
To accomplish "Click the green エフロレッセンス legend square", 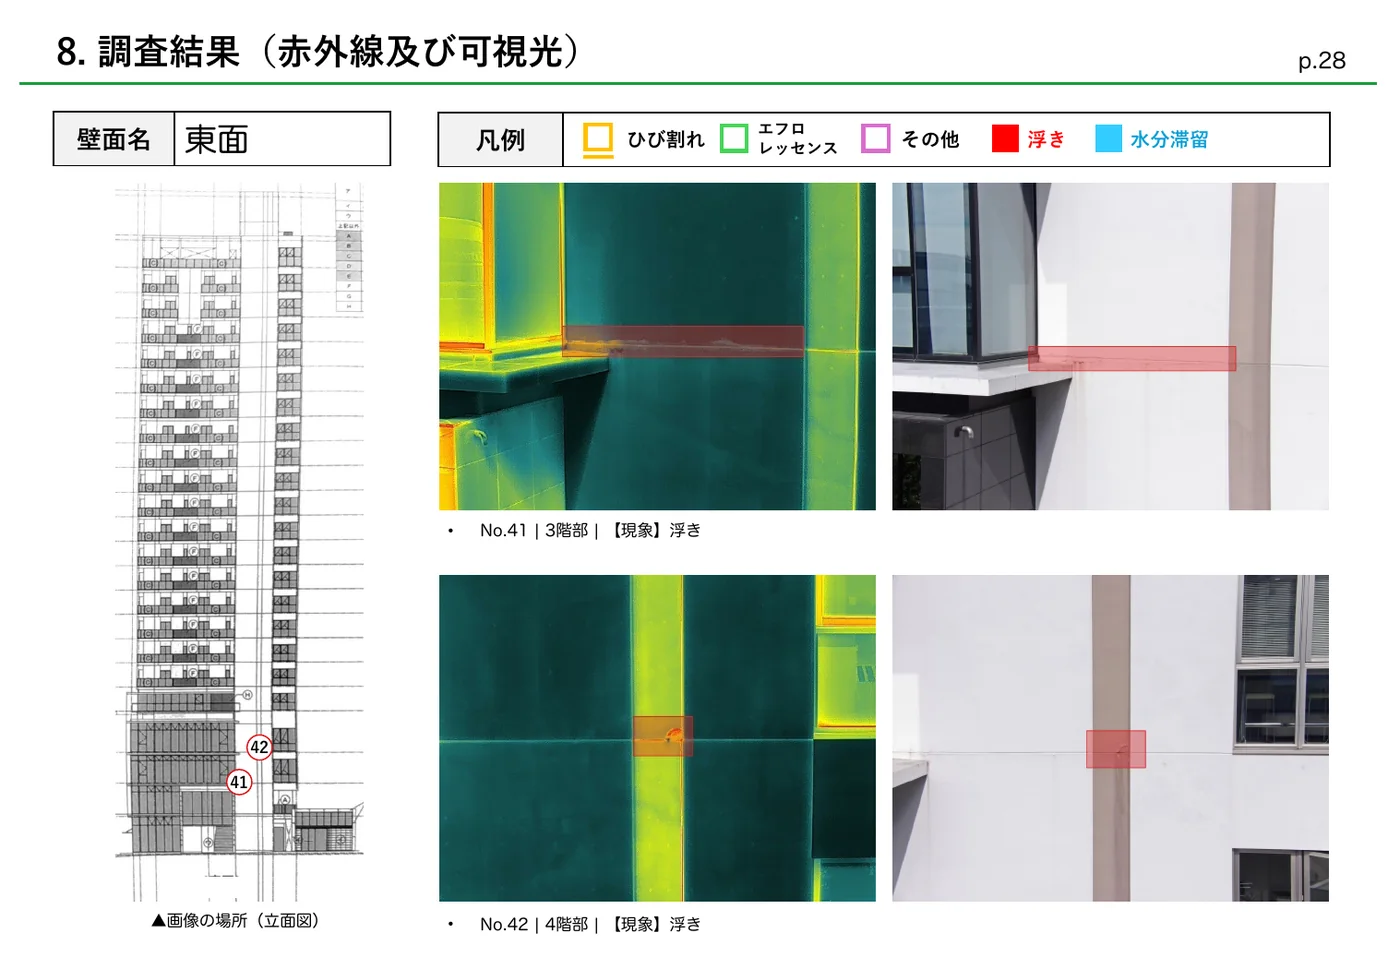I will click(734, 138).
